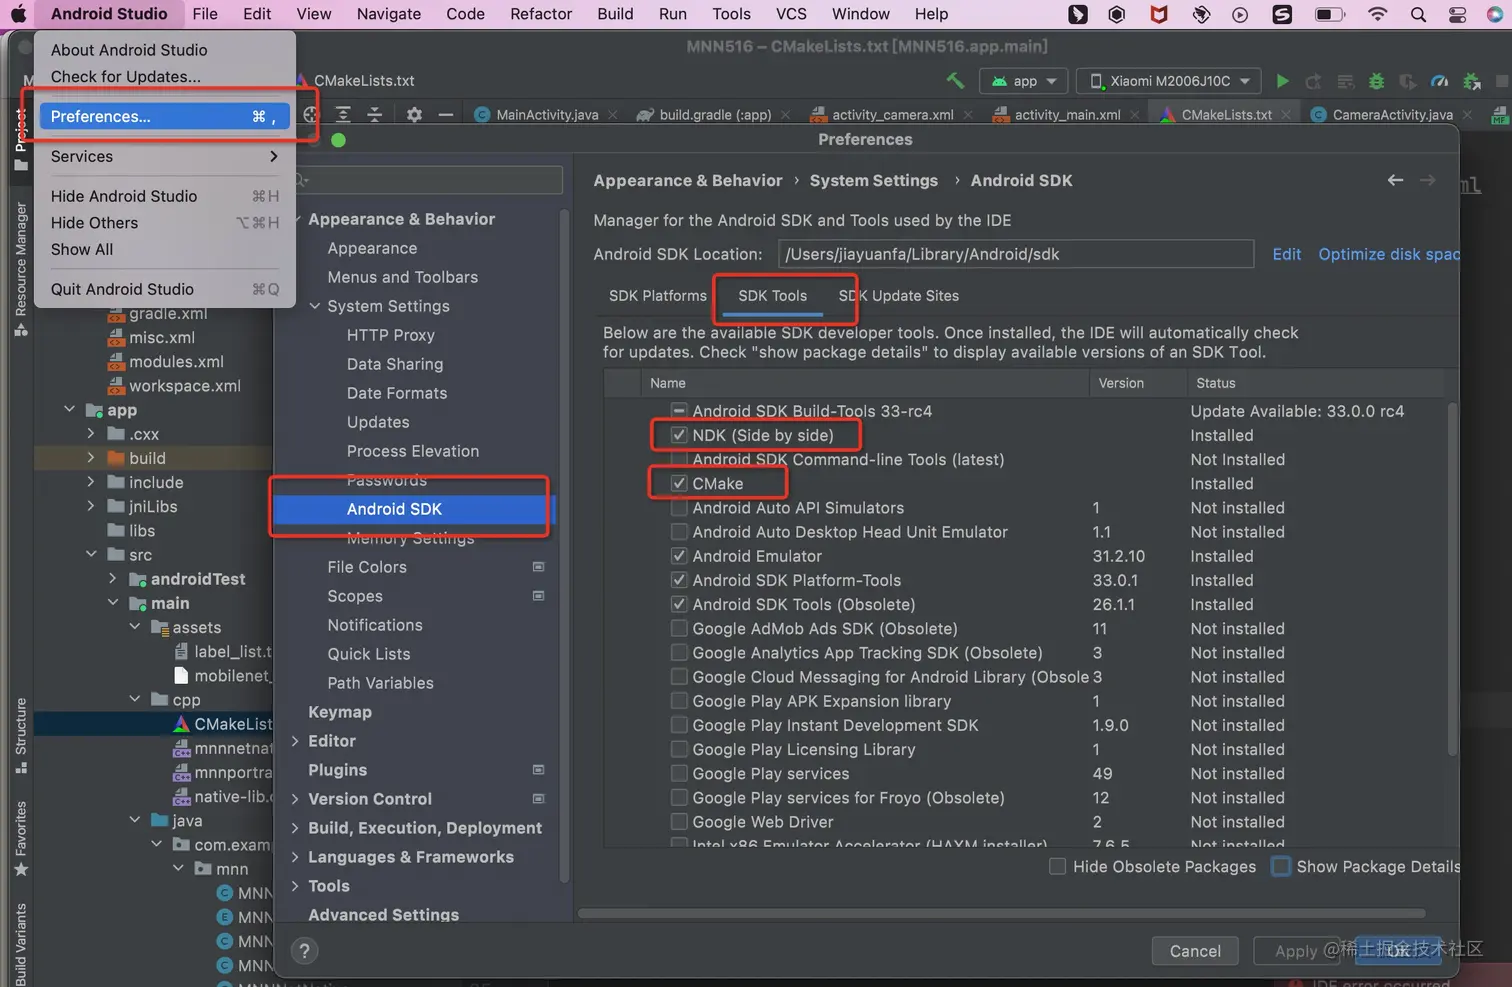
Task: Go back with the left arrow in Preferences
Action: (x=1395, y=180)
